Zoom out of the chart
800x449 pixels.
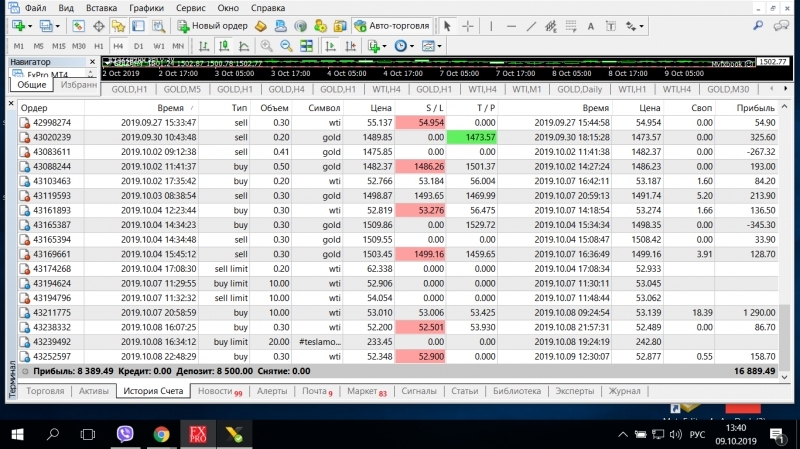tap(286, 46)
